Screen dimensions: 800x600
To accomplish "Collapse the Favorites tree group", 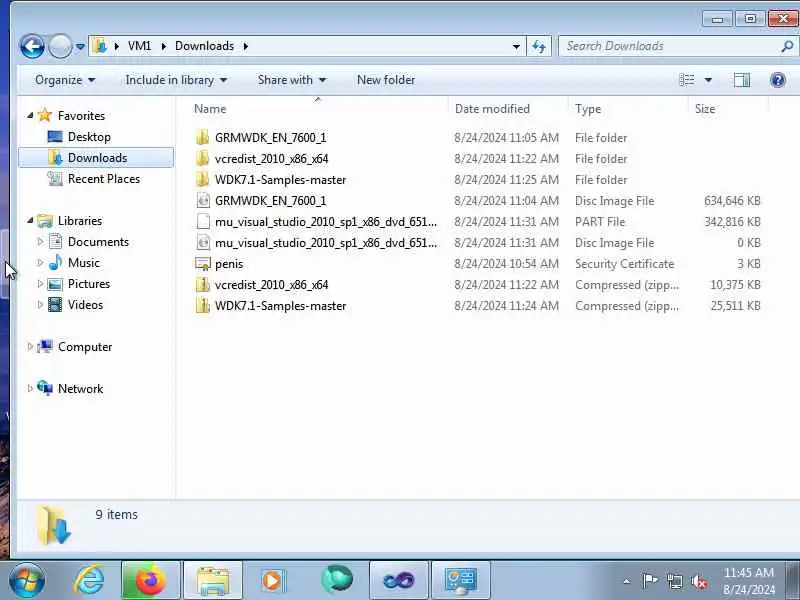I will (30, 116).
